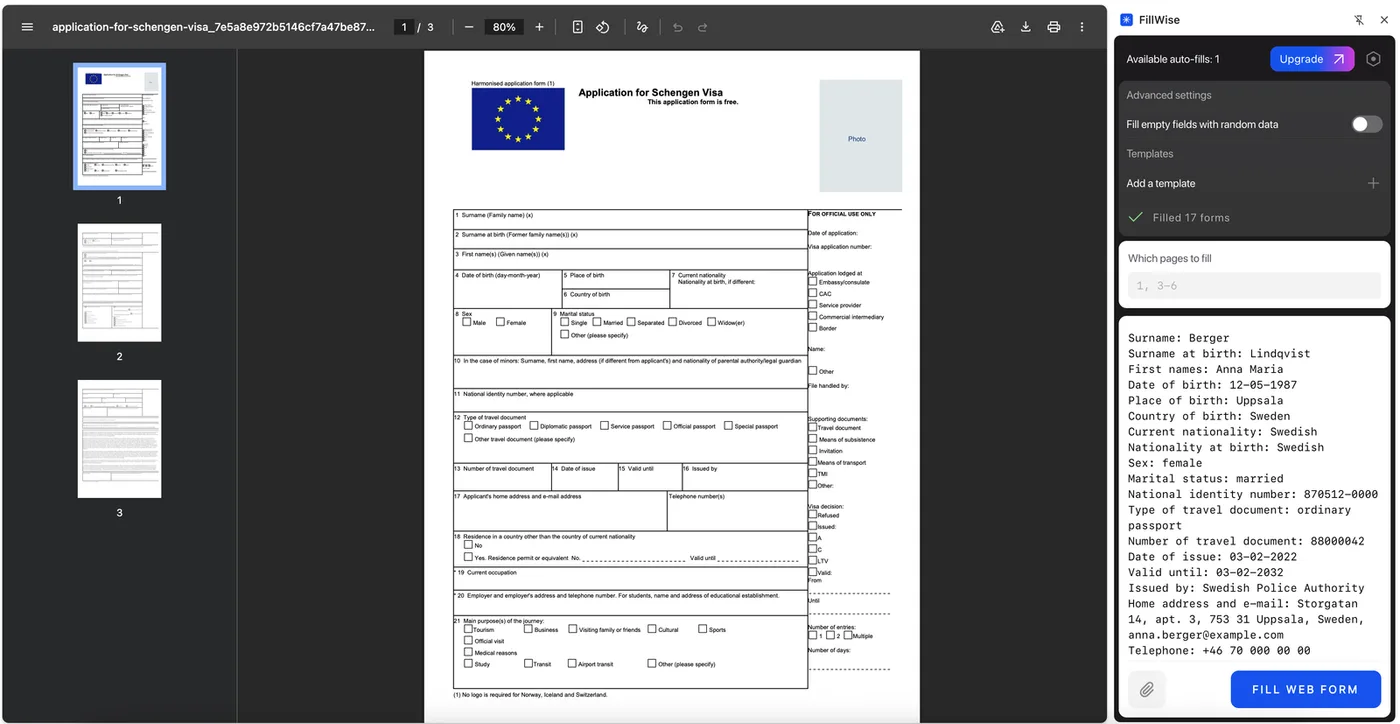Select page 1 thumbnail
This screenshot has height=724, width=1400.
coord(119,126)
